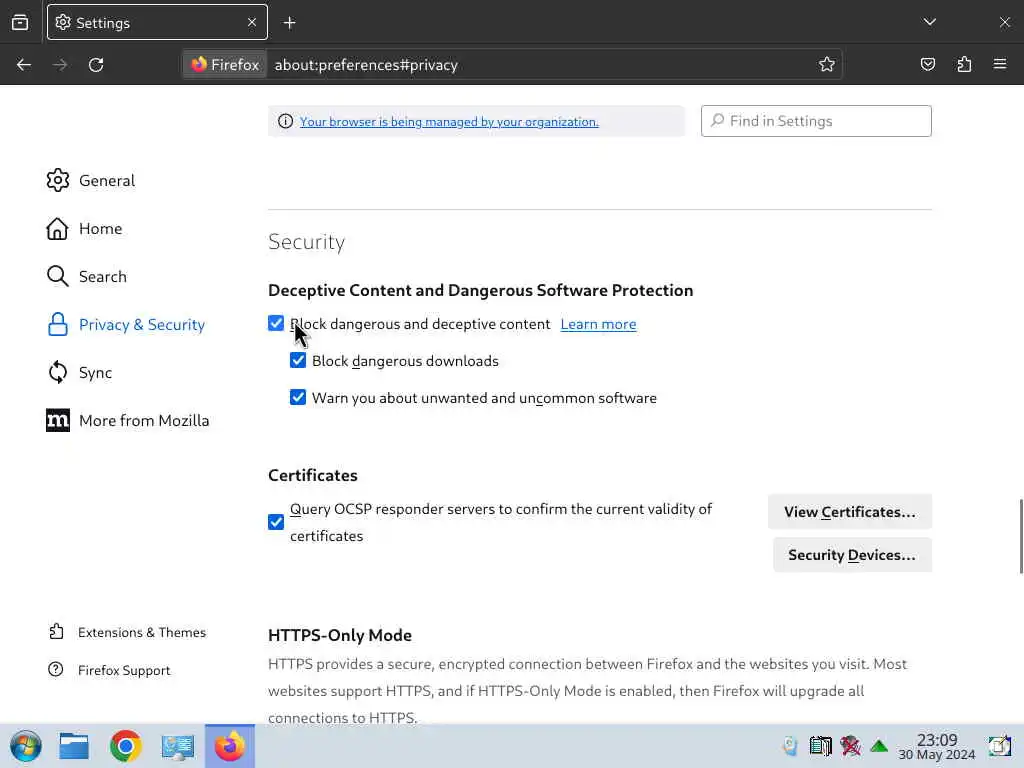Toggle the Query OCSP responder servers checkbox

click(276, 522)
